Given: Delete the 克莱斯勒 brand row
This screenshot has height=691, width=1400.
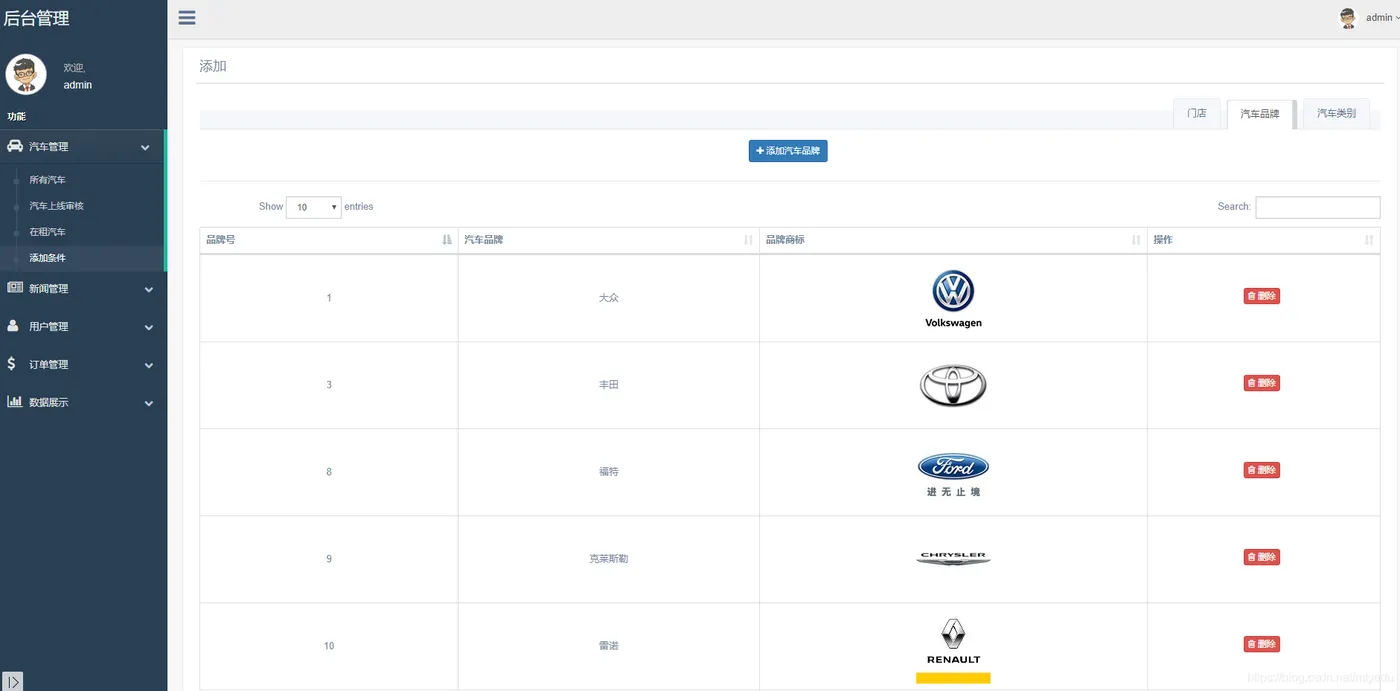Looking at the screenshot, I should [1261, 557].
